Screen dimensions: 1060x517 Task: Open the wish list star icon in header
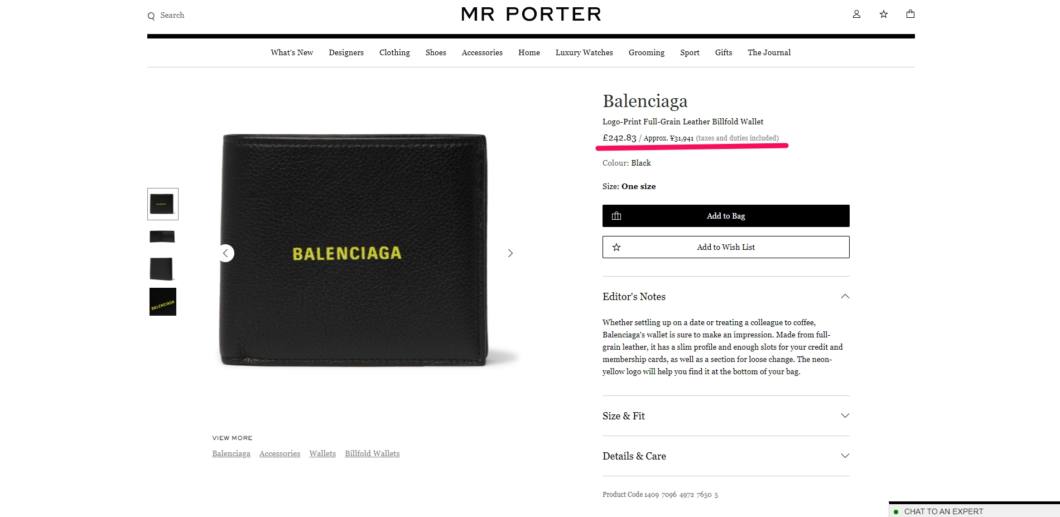click(x=884, y=14)
